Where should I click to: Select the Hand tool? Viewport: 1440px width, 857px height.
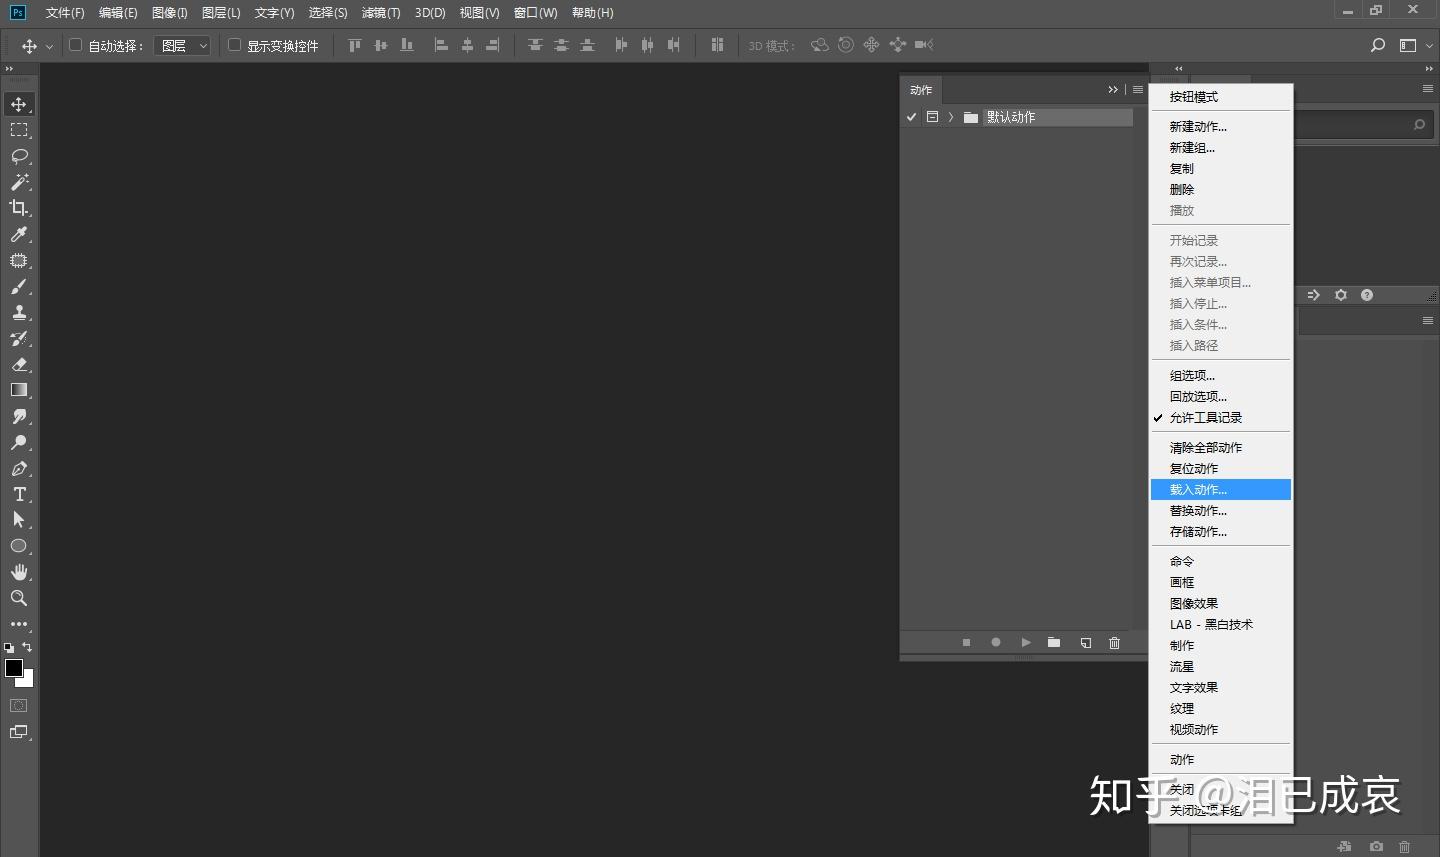pyautogui.click(x=19, y=572)
